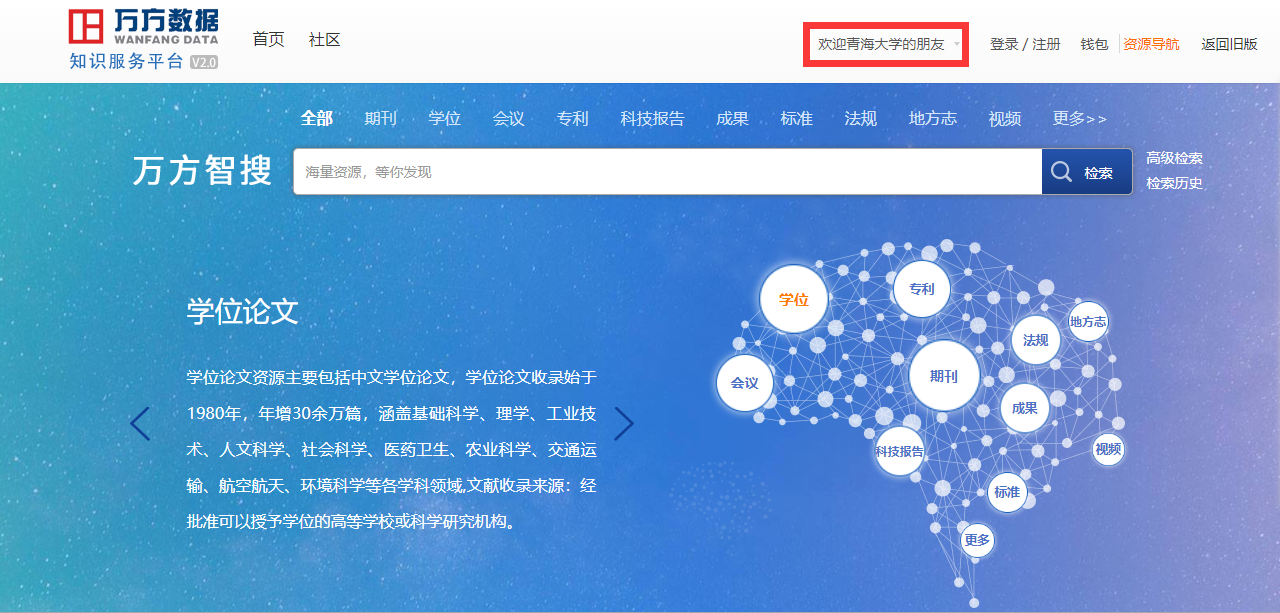Click the 会议 brain node bubble
Screen dimensions: 1280x613
click(x=745, y=383)
